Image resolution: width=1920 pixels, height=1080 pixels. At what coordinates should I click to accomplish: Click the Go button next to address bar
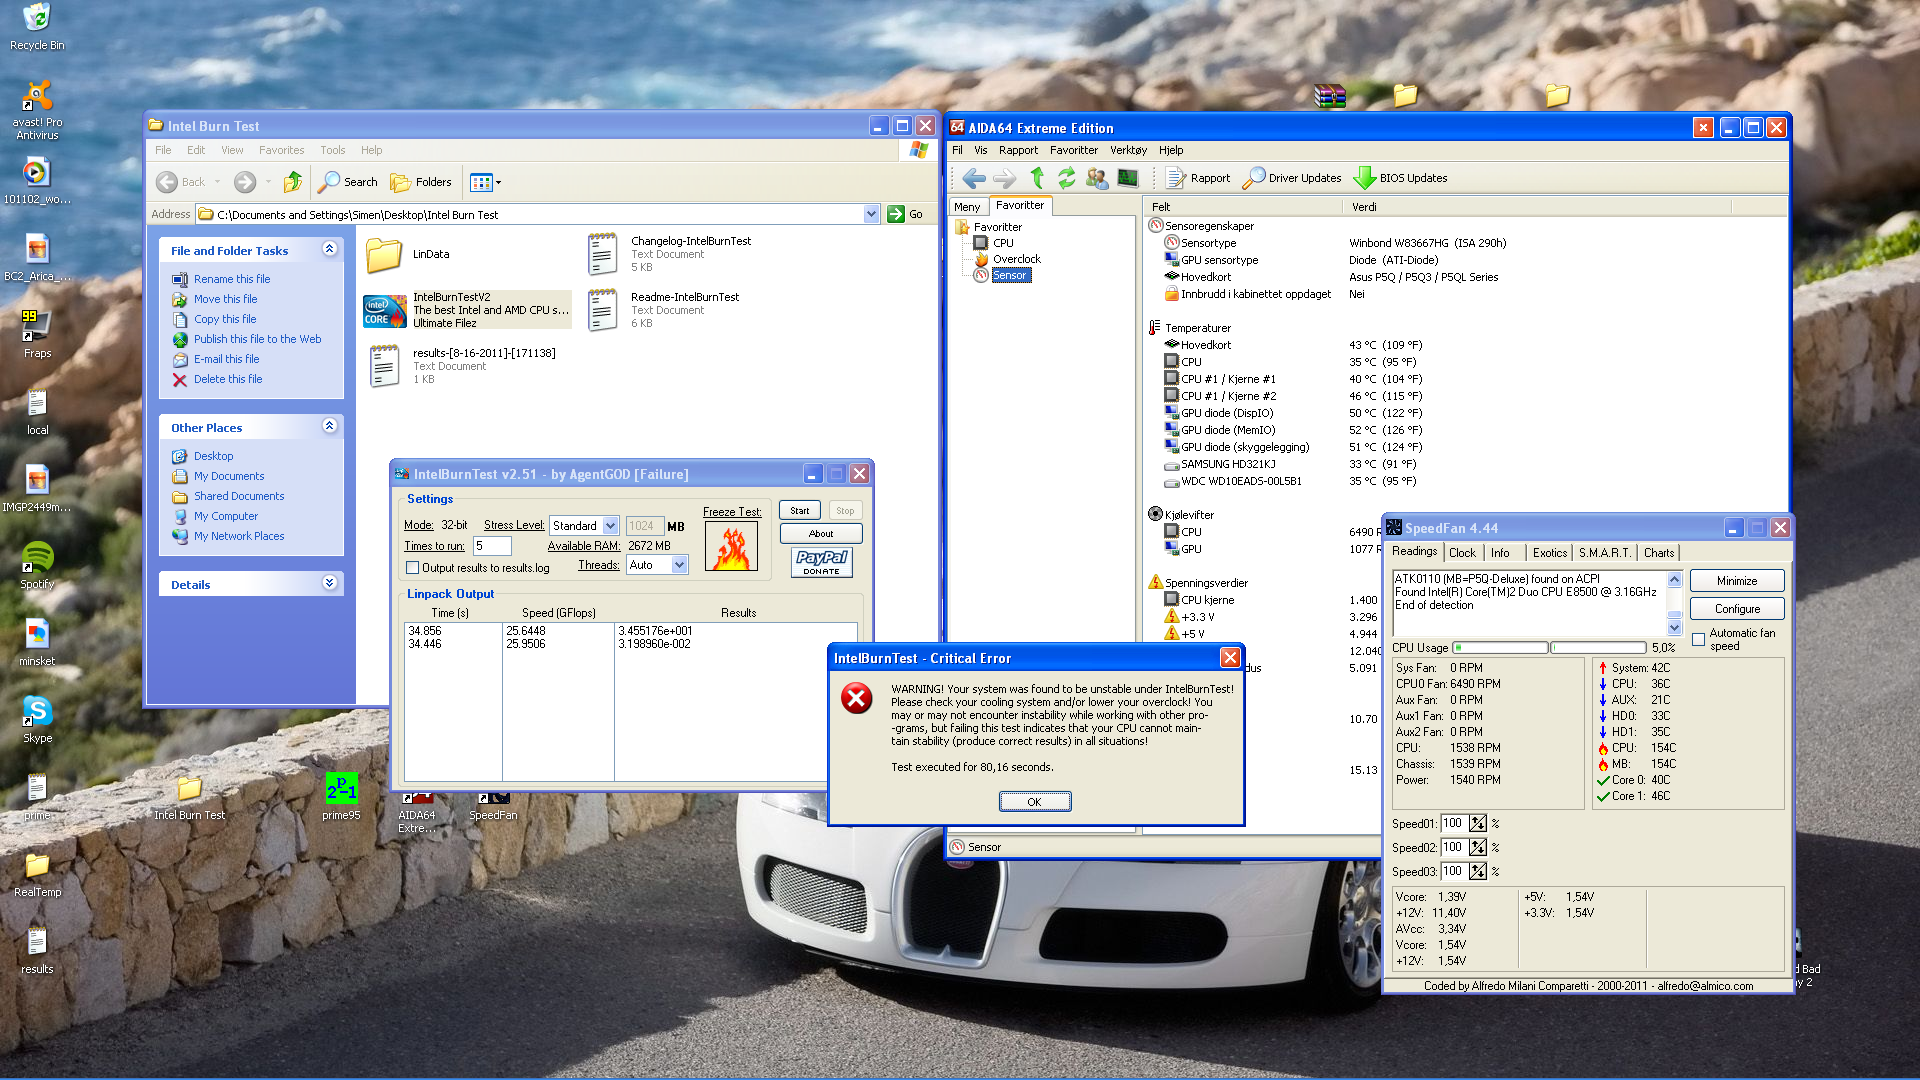click(905, 214)
